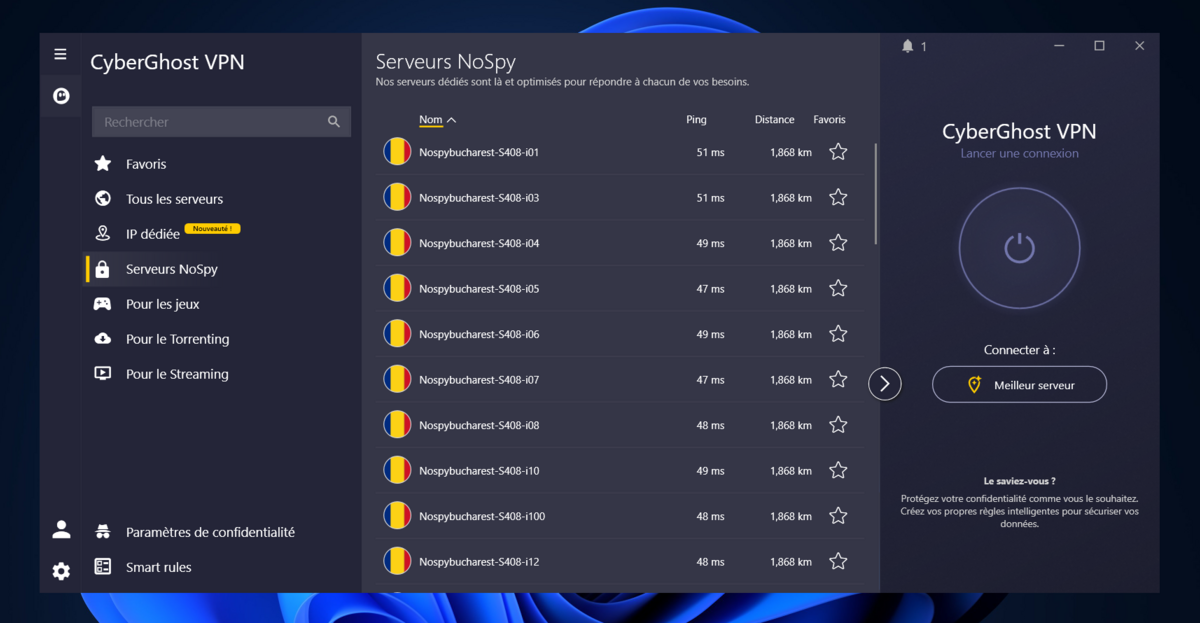Favorite server Nospybucharest-S408-i05
The height and width of the screenshot is (623, 1200).
pos(838,289)
